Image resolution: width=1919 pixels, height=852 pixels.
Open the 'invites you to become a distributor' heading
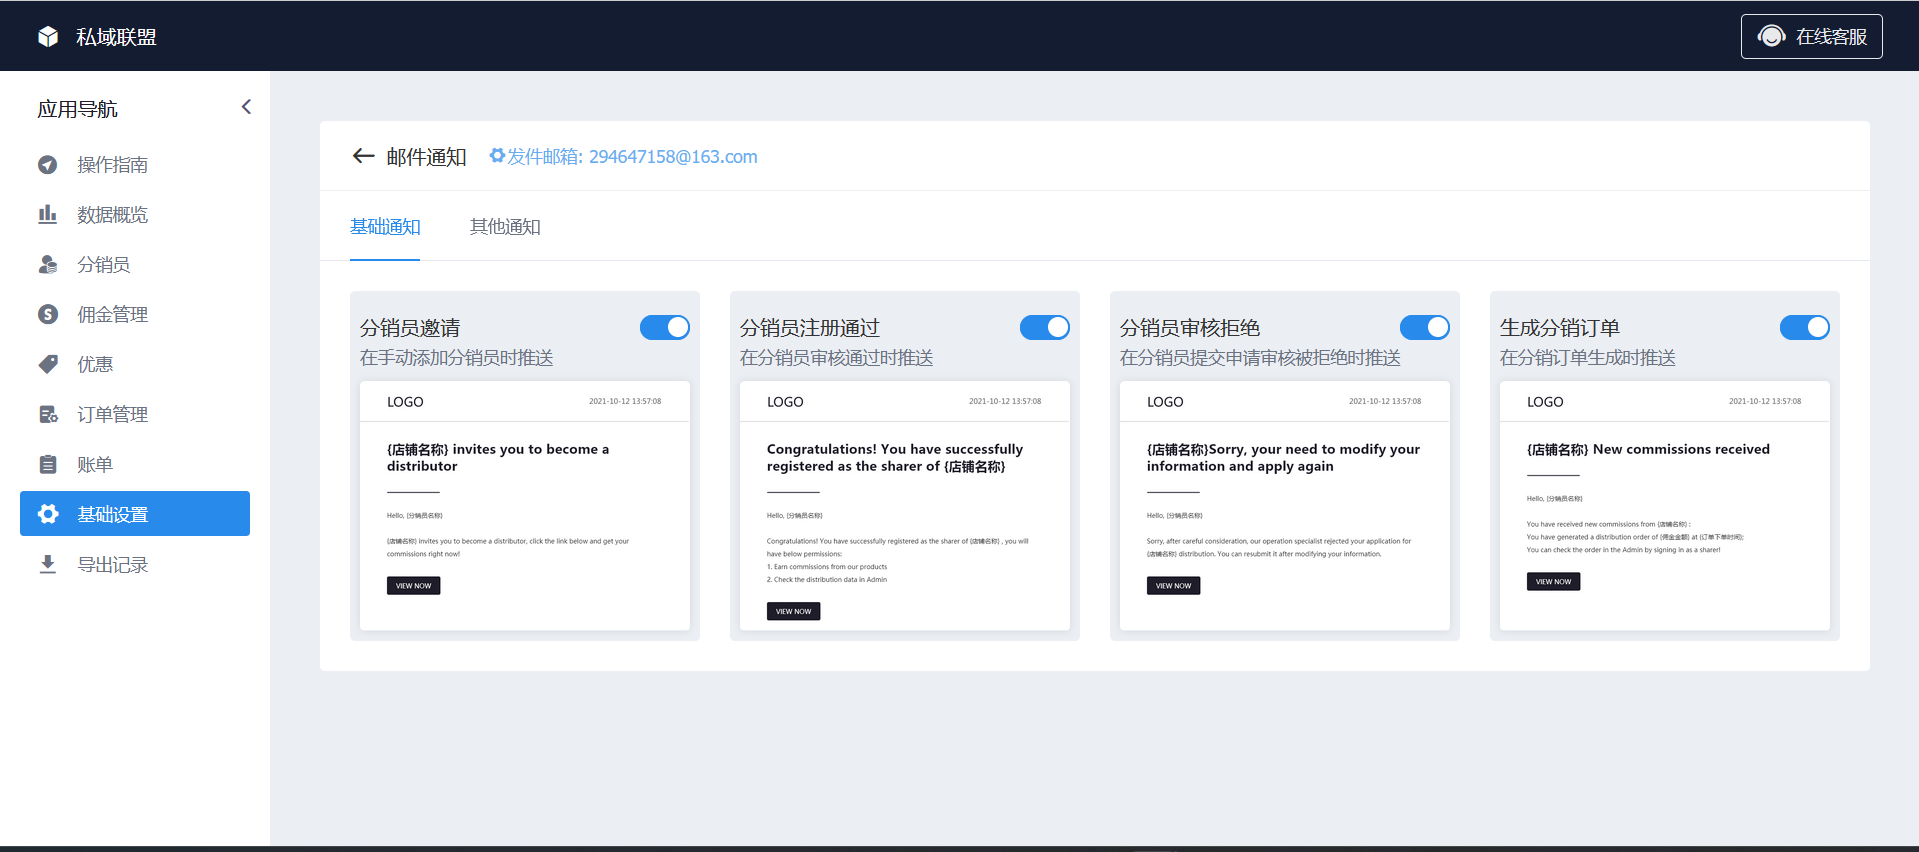[x=498, y=458]
